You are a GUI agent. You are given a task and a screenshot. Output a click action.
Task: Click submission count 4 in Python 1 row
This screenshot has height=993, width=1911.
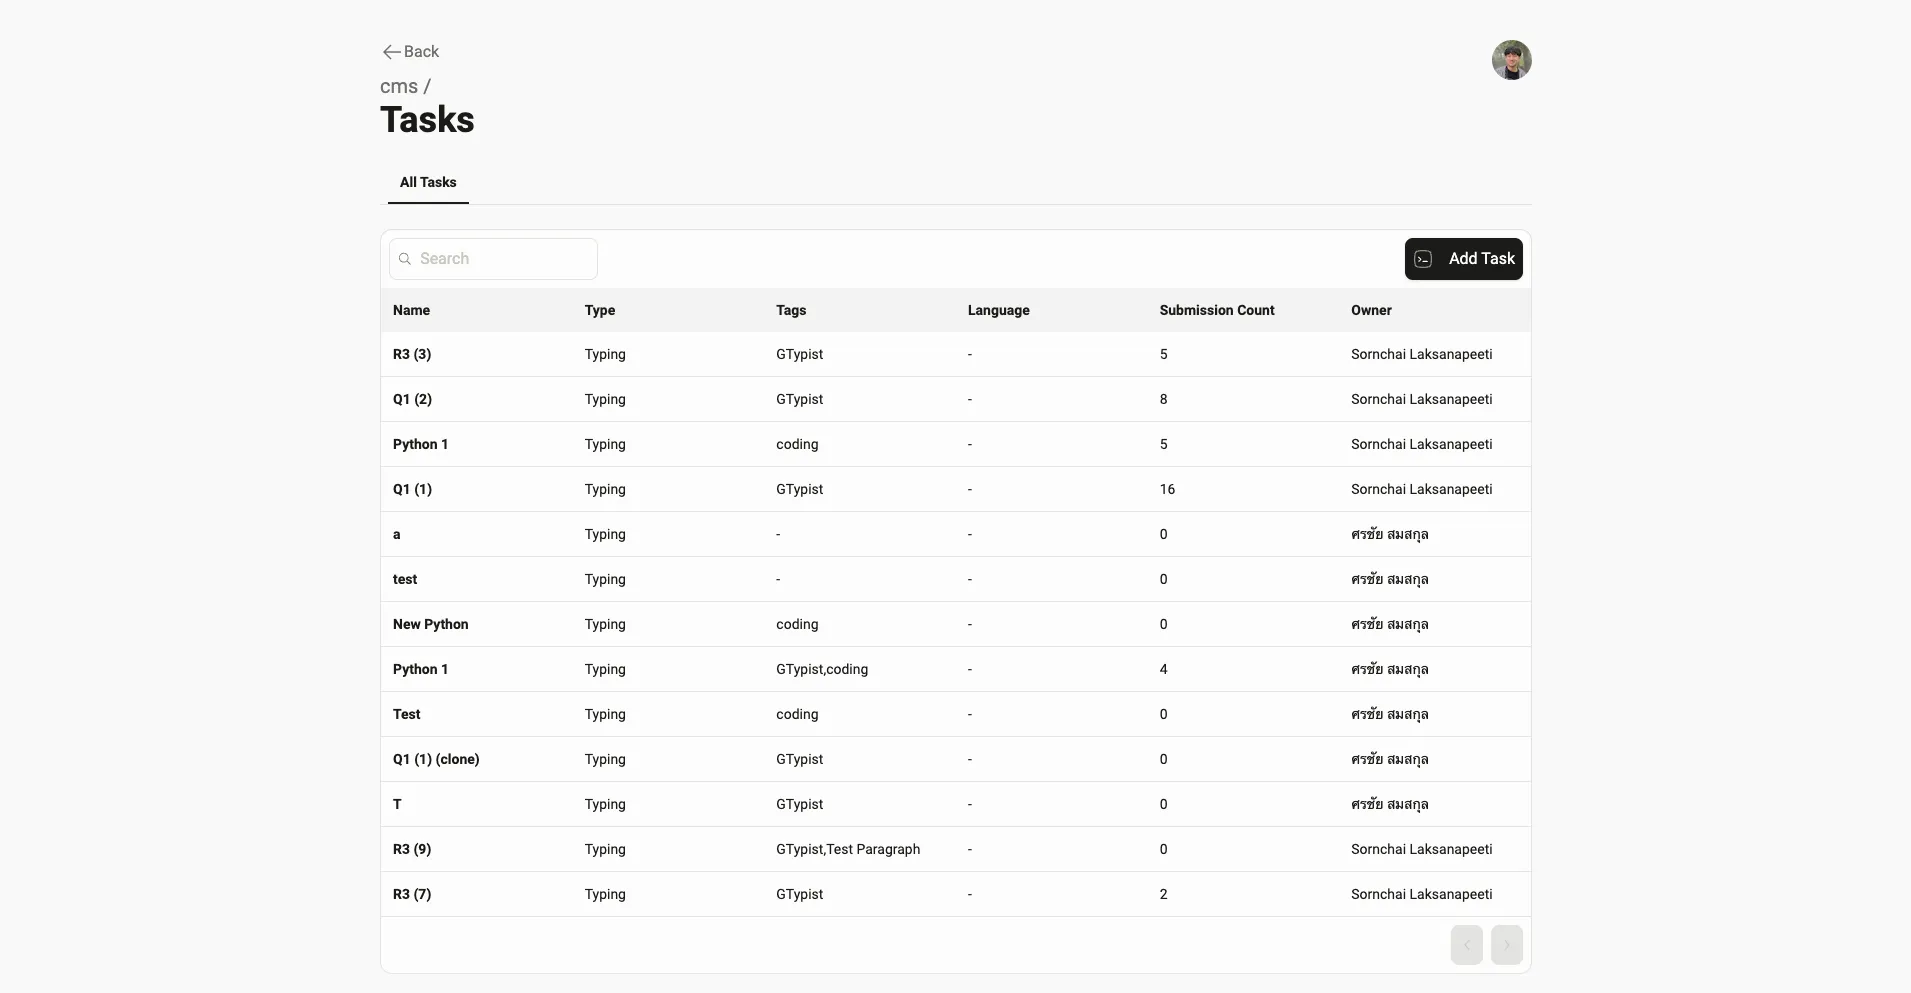(x=1163, y=669)
